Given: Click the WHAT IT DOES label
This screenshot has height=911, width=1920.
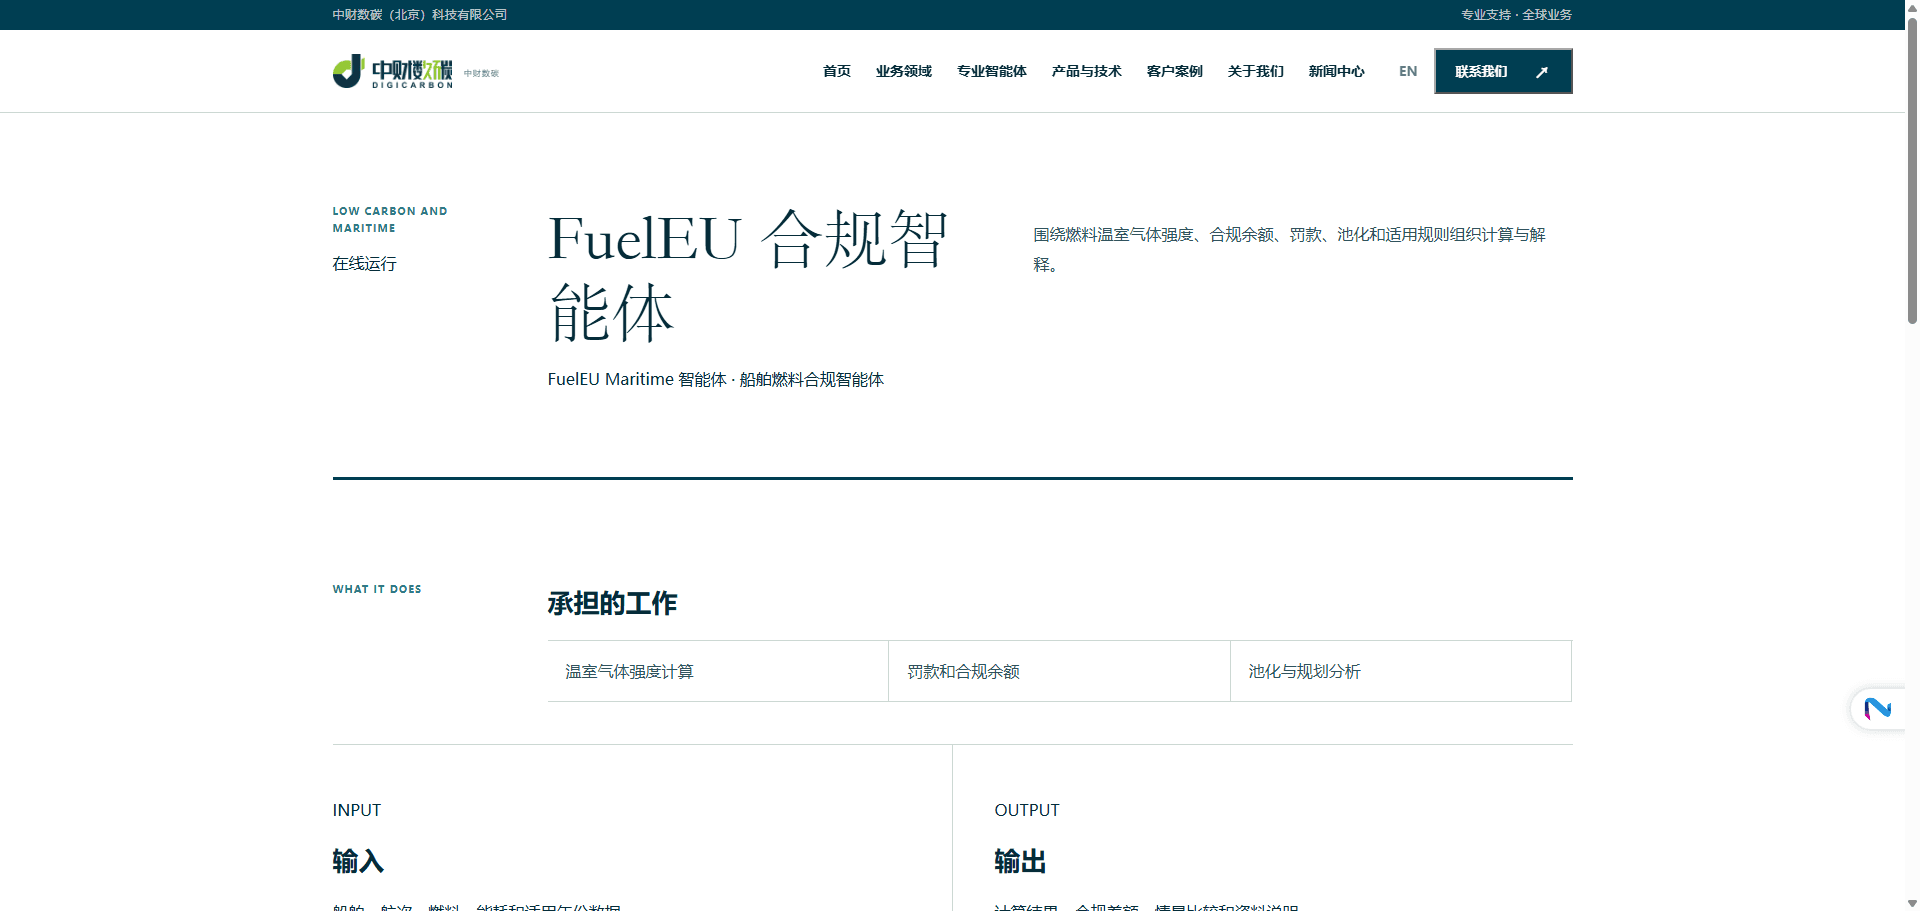Looking at the screenshot, I should [377, 589].
